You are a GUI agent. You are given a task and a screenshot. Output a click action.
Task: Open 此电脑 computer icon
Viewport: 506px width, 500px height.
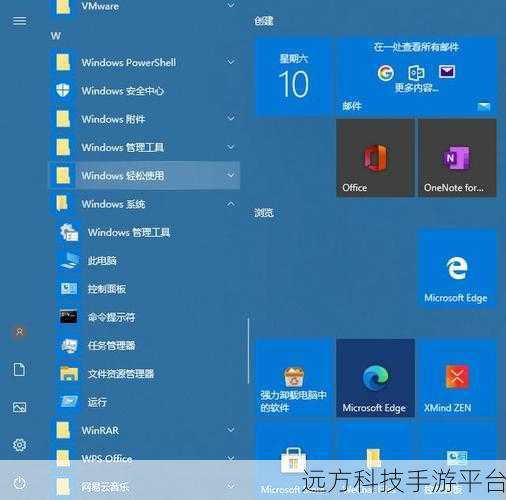click(x=69, y=261)
